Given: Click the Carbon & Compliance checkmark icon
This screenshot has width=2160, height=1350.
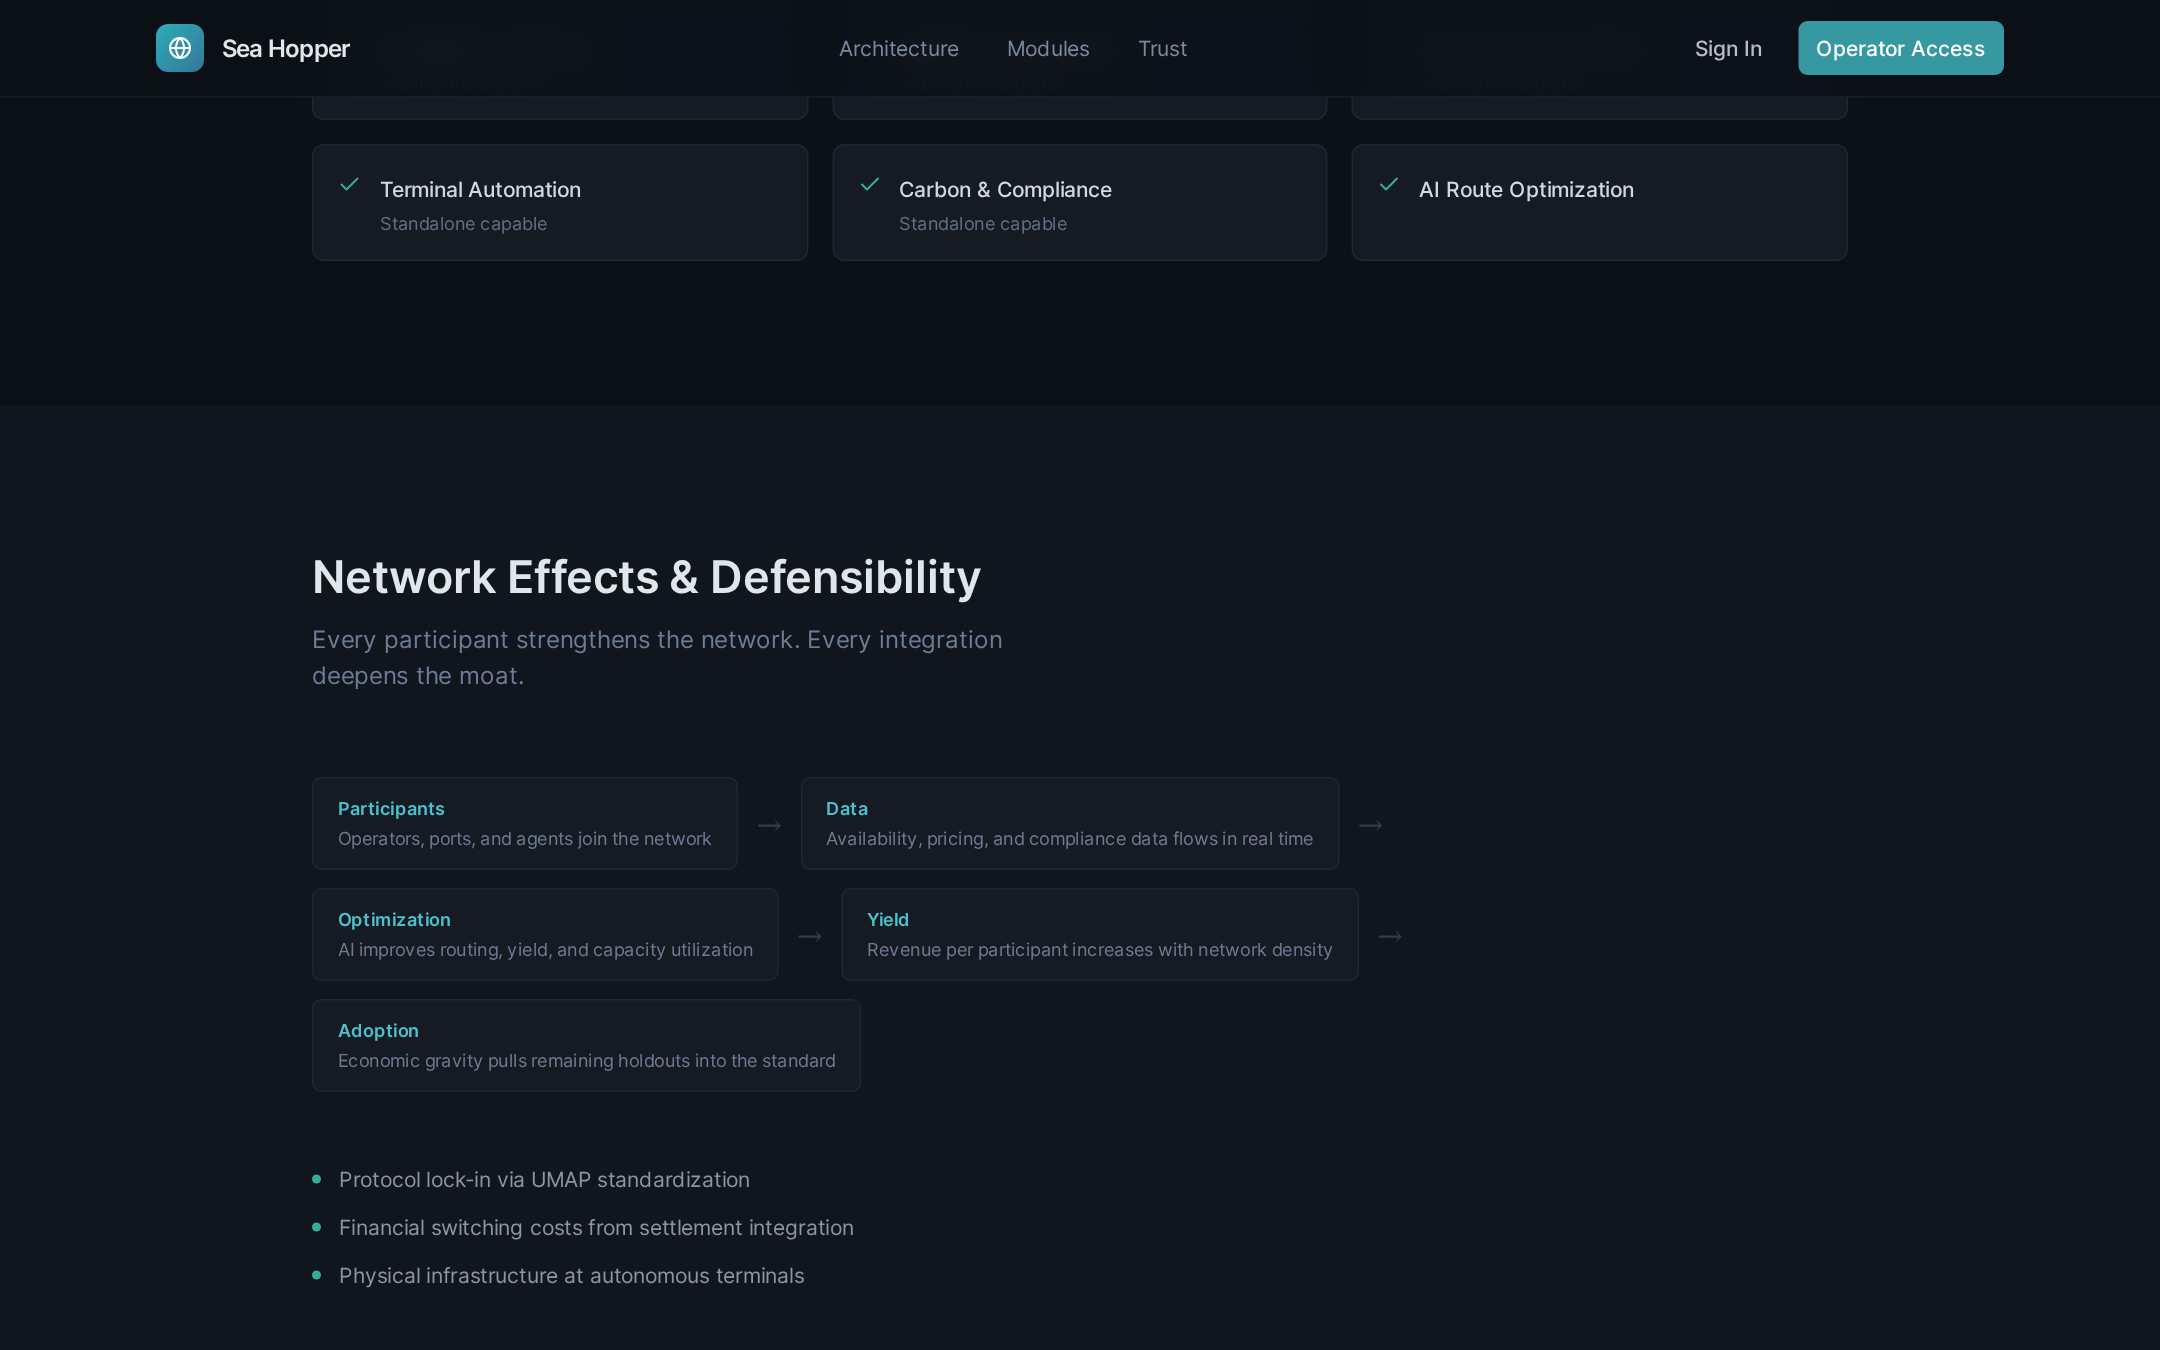Looking at the screenshot, I should 870,184.
